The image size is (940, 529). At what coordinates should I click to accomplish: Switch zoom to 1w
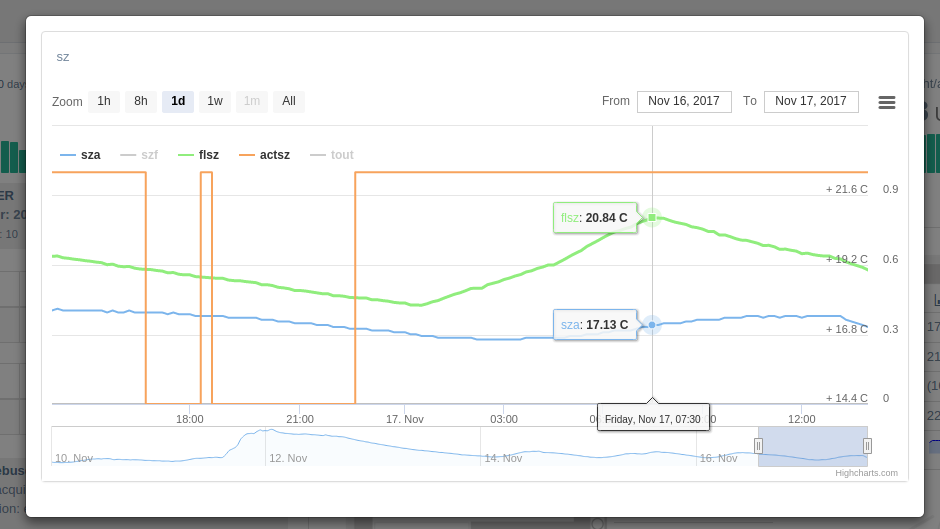tap(215, 101)
